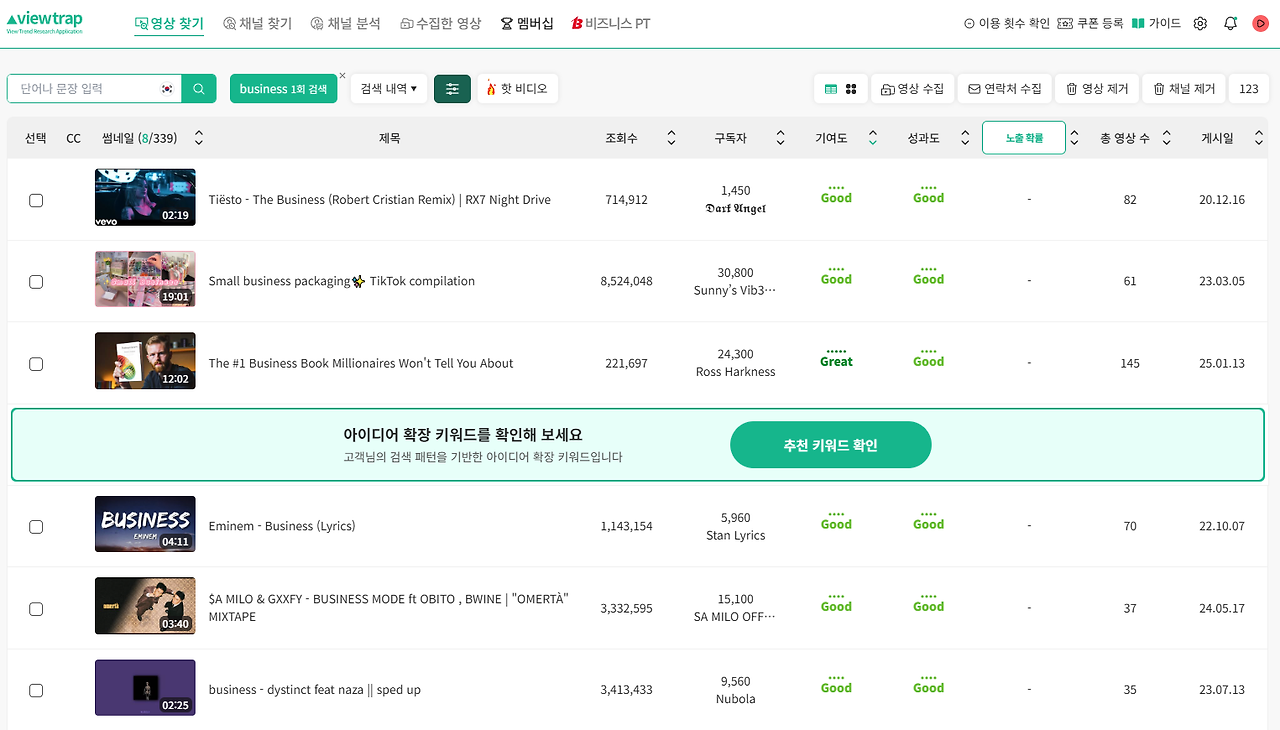Click the green search magnifier button

tap(199, 89)
